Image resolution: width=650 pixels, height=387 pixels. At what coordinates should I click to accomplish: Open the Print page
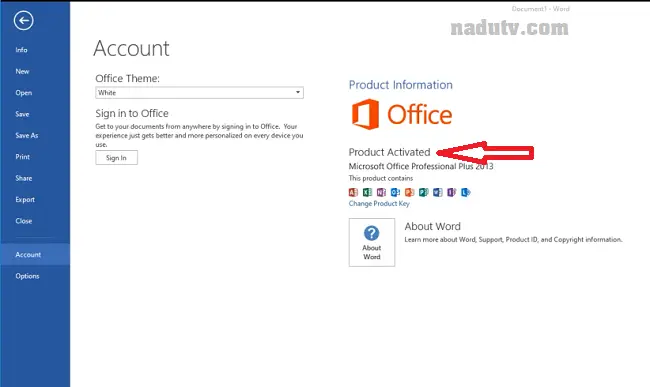pyautogui.click(x=22, y=157)
